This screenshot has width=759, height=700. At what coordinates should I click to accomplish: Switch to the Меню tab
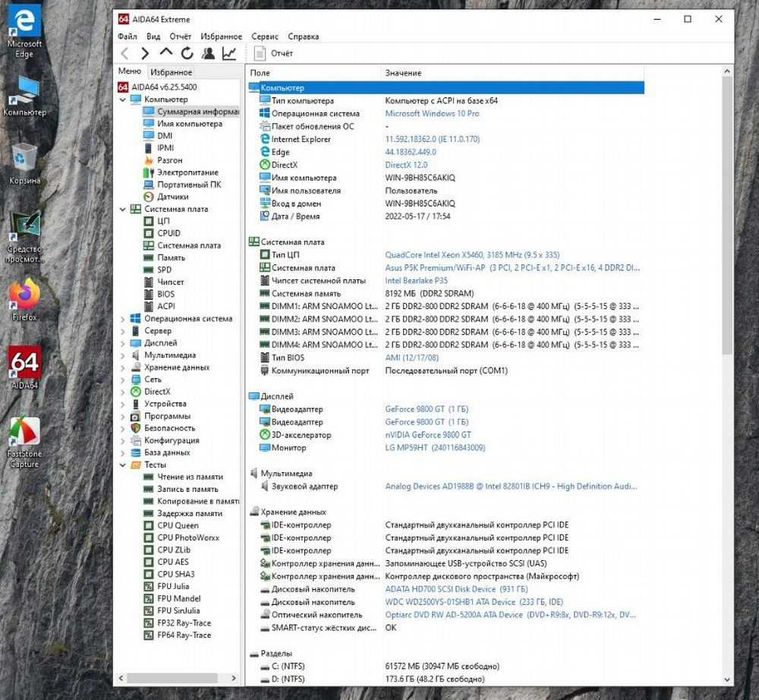(x=130, y=71)
